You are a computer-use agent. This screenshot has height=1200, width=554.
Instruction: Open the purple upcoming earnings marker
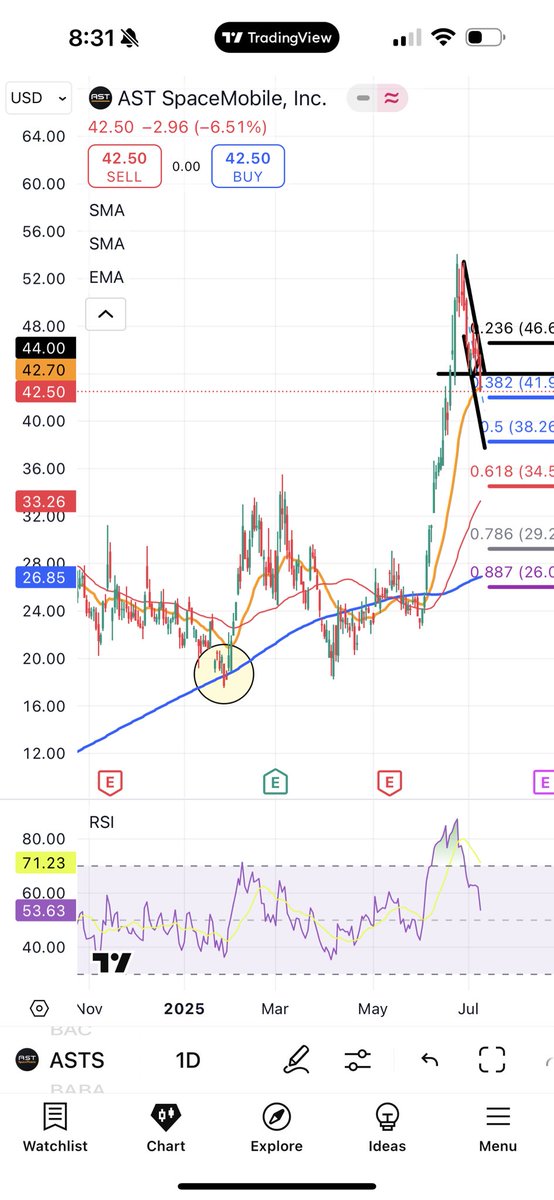(543, 782)
